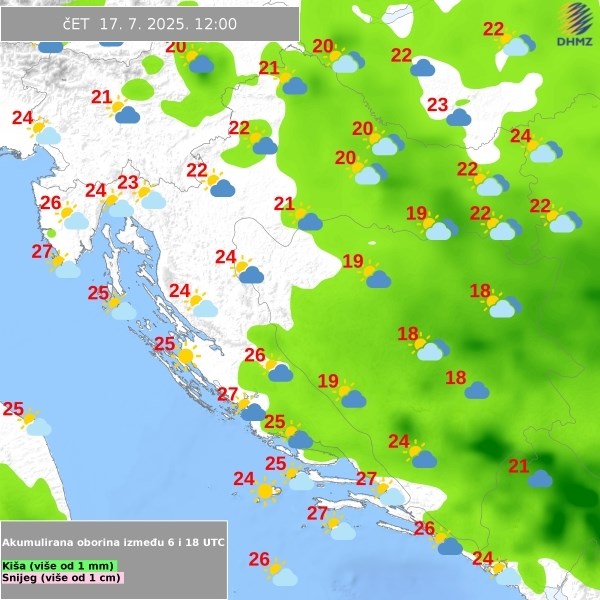This screenshot has width=600, height=600.
Task: Select the plain cloud icon beside 21
Action: [540, 478]
